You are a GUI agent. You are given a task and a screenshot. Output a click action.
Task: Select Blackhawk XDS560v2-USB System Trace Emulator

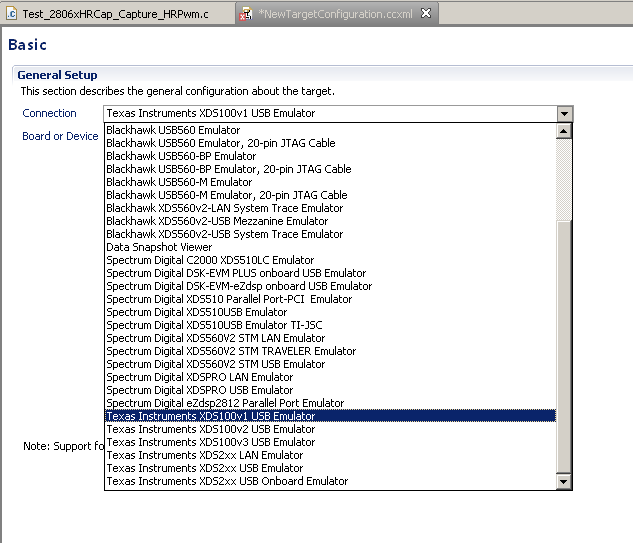(x=330, y=234)
